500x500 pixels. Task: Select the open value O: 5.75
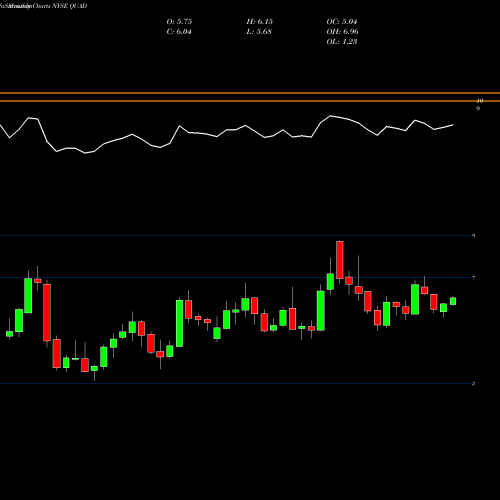(x=179, y=22)
